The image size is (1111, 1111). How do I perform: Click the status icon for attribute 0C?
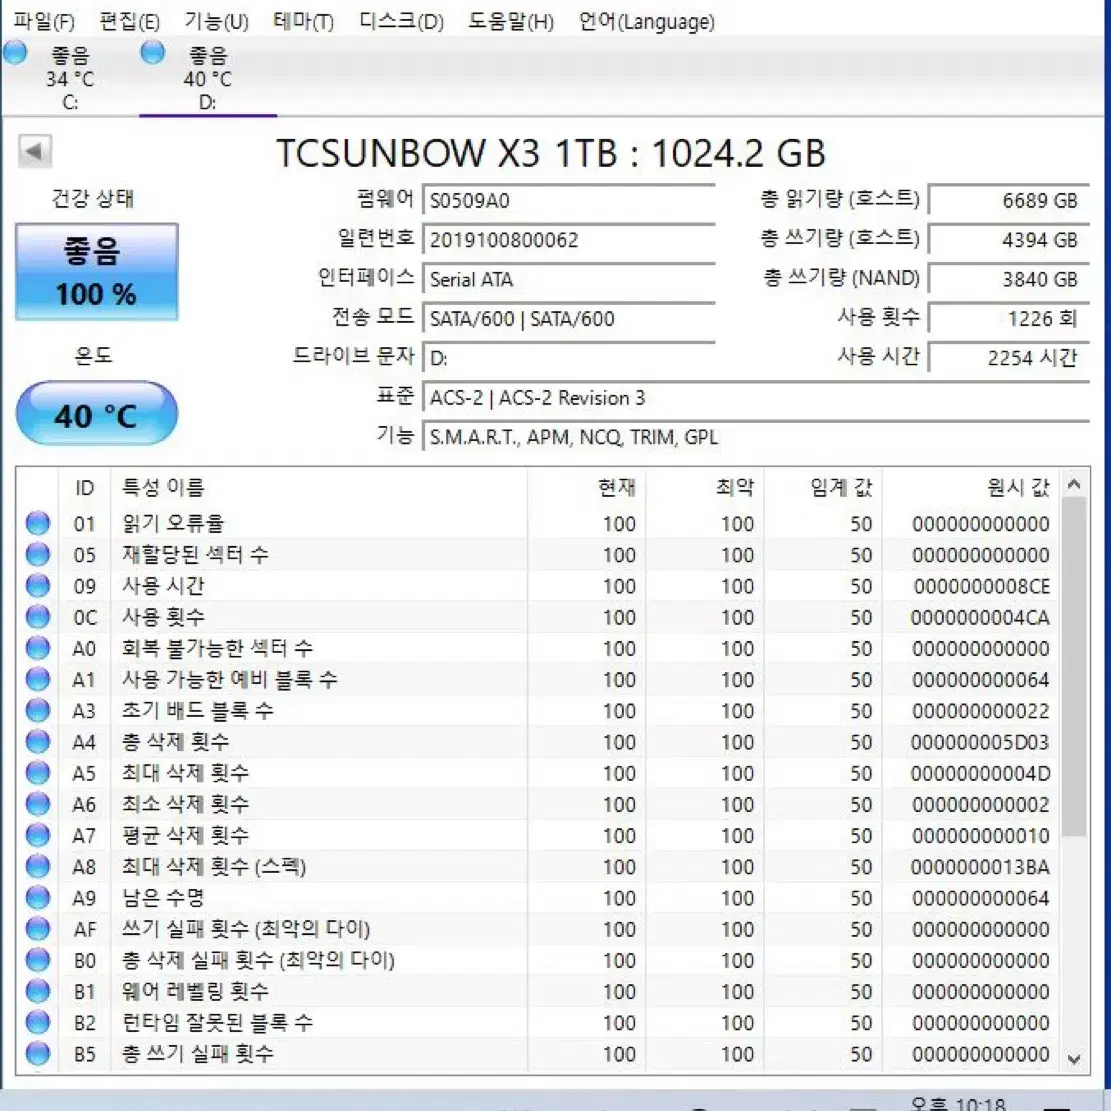point(38,617)
